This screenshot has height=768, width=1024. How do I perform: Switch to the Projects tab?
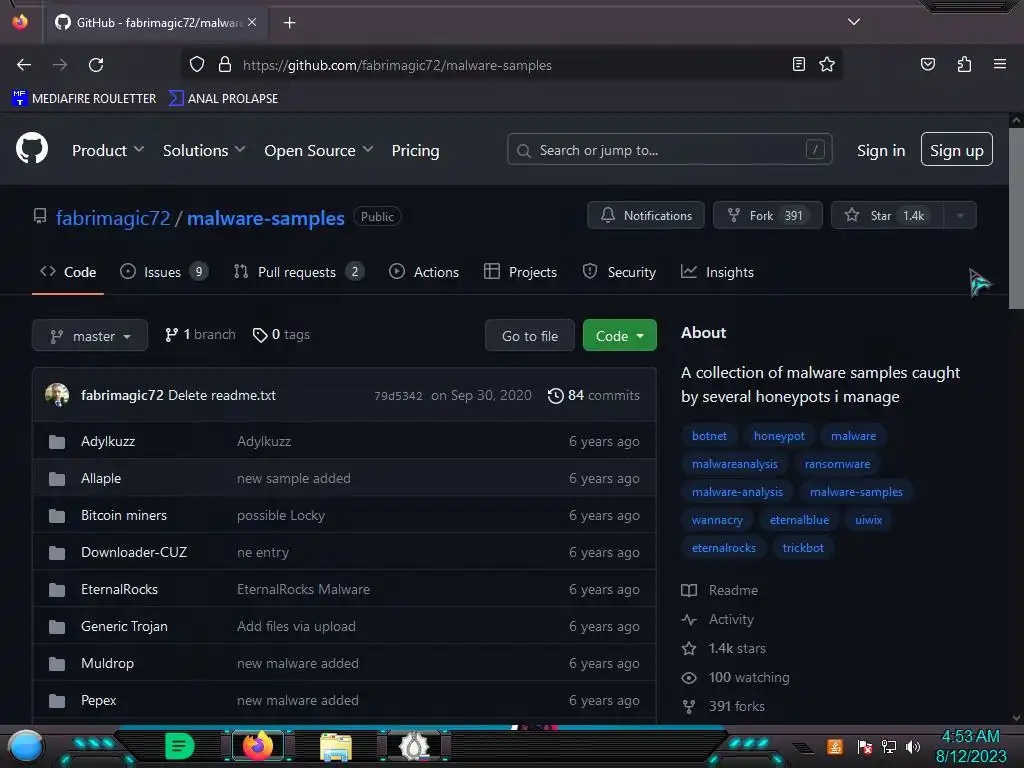[520, 272]
